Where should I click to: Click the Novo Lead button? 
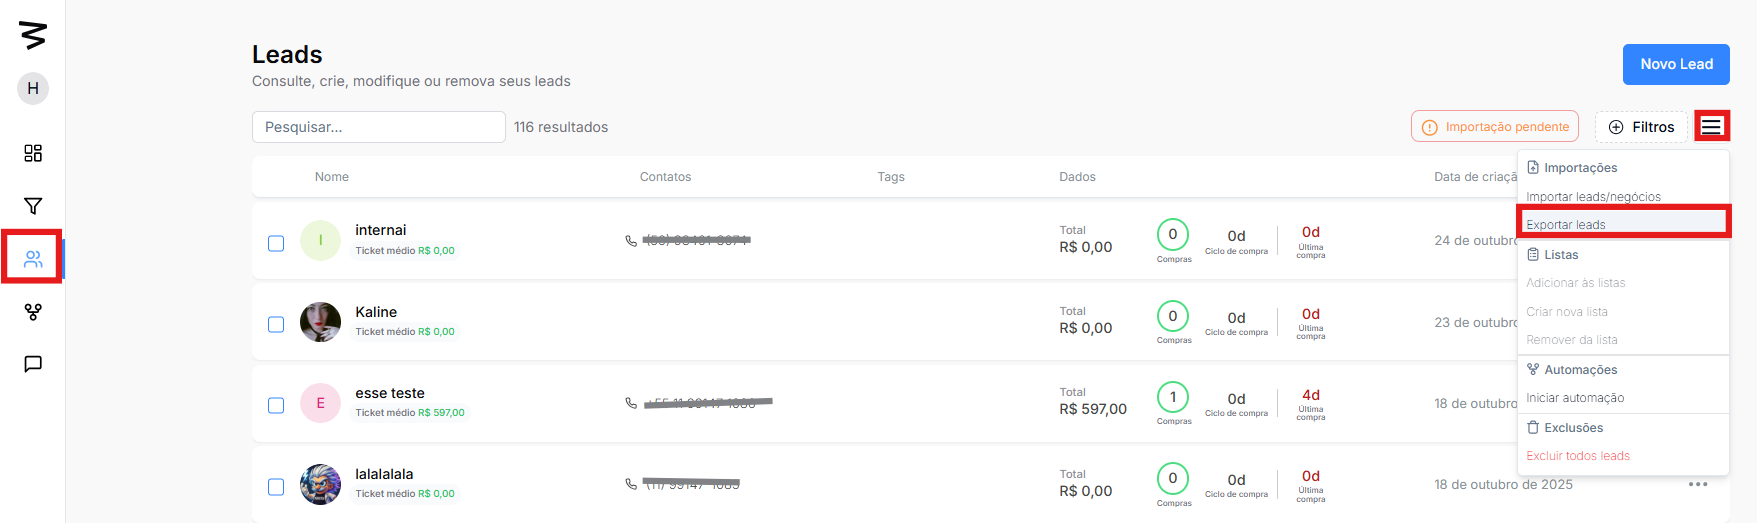[1676, 64]
